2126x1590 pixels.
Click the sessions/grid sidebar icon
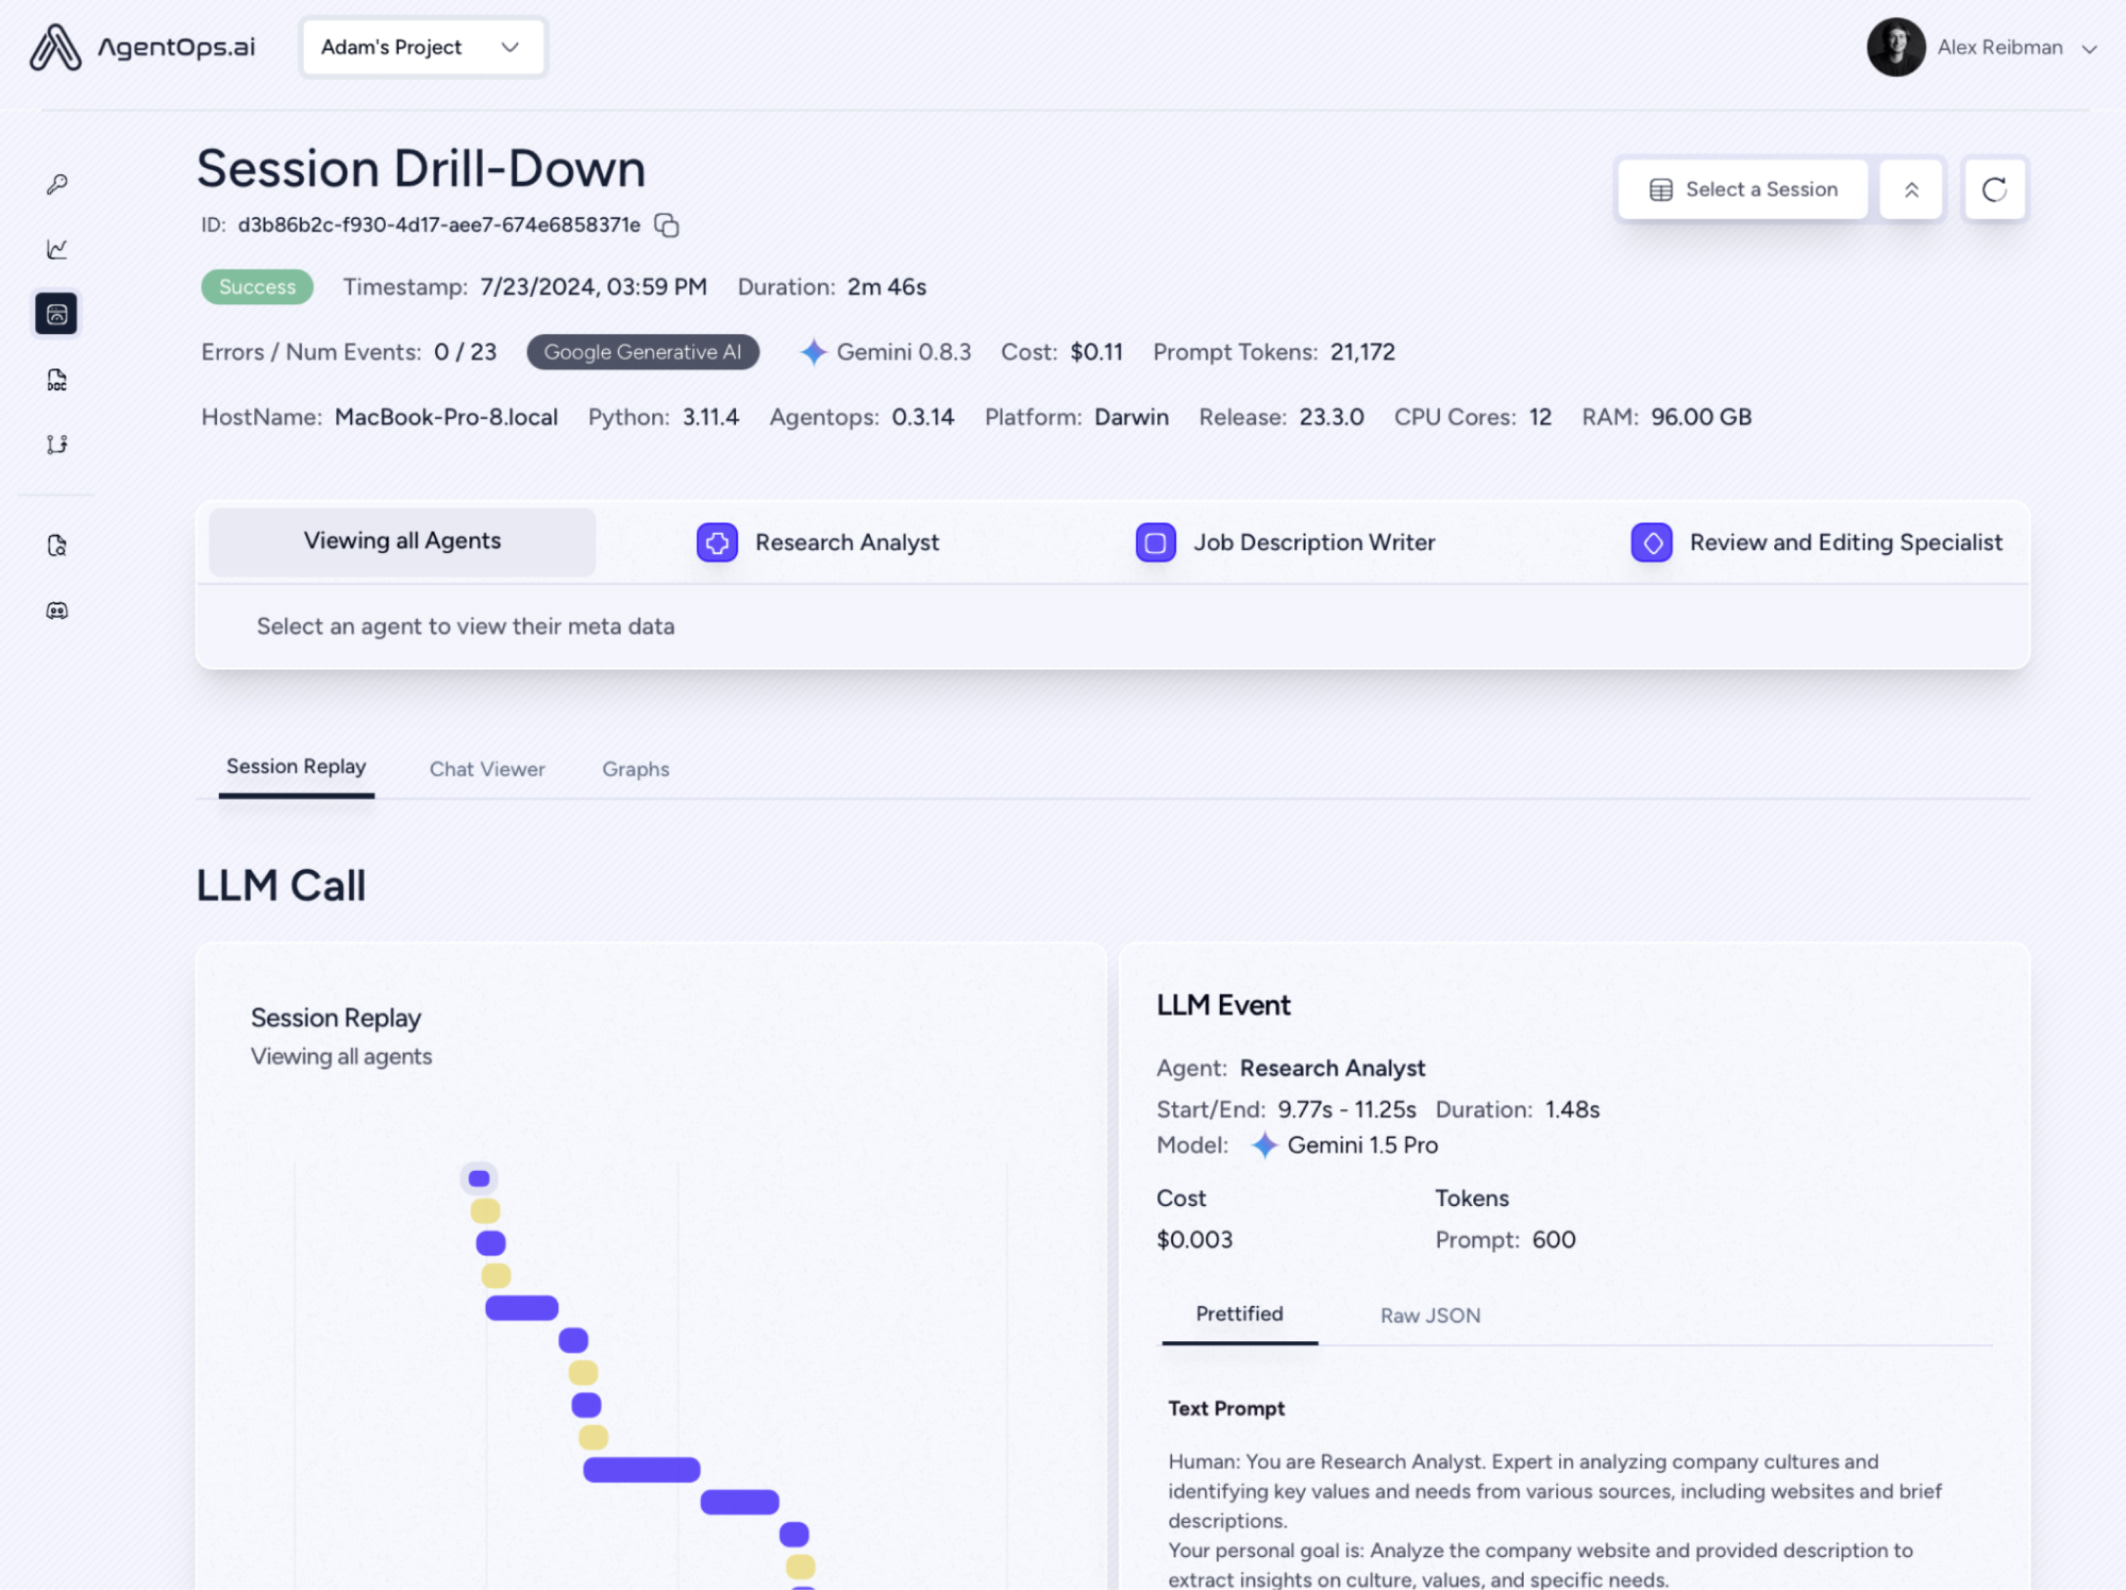[x=57, y=312]
